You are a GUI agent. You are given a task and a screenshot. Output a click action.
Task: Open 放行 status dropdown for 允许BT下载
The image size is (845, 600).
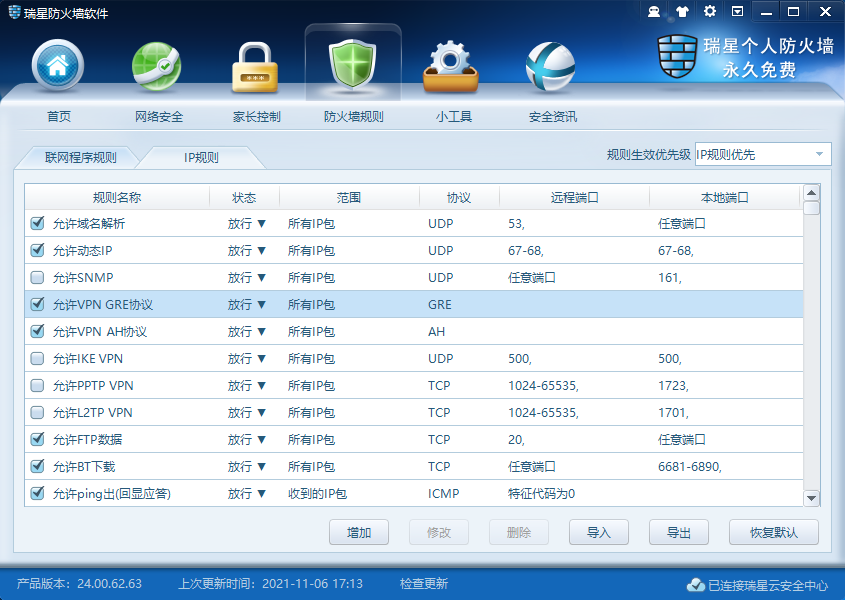point(246,466)
